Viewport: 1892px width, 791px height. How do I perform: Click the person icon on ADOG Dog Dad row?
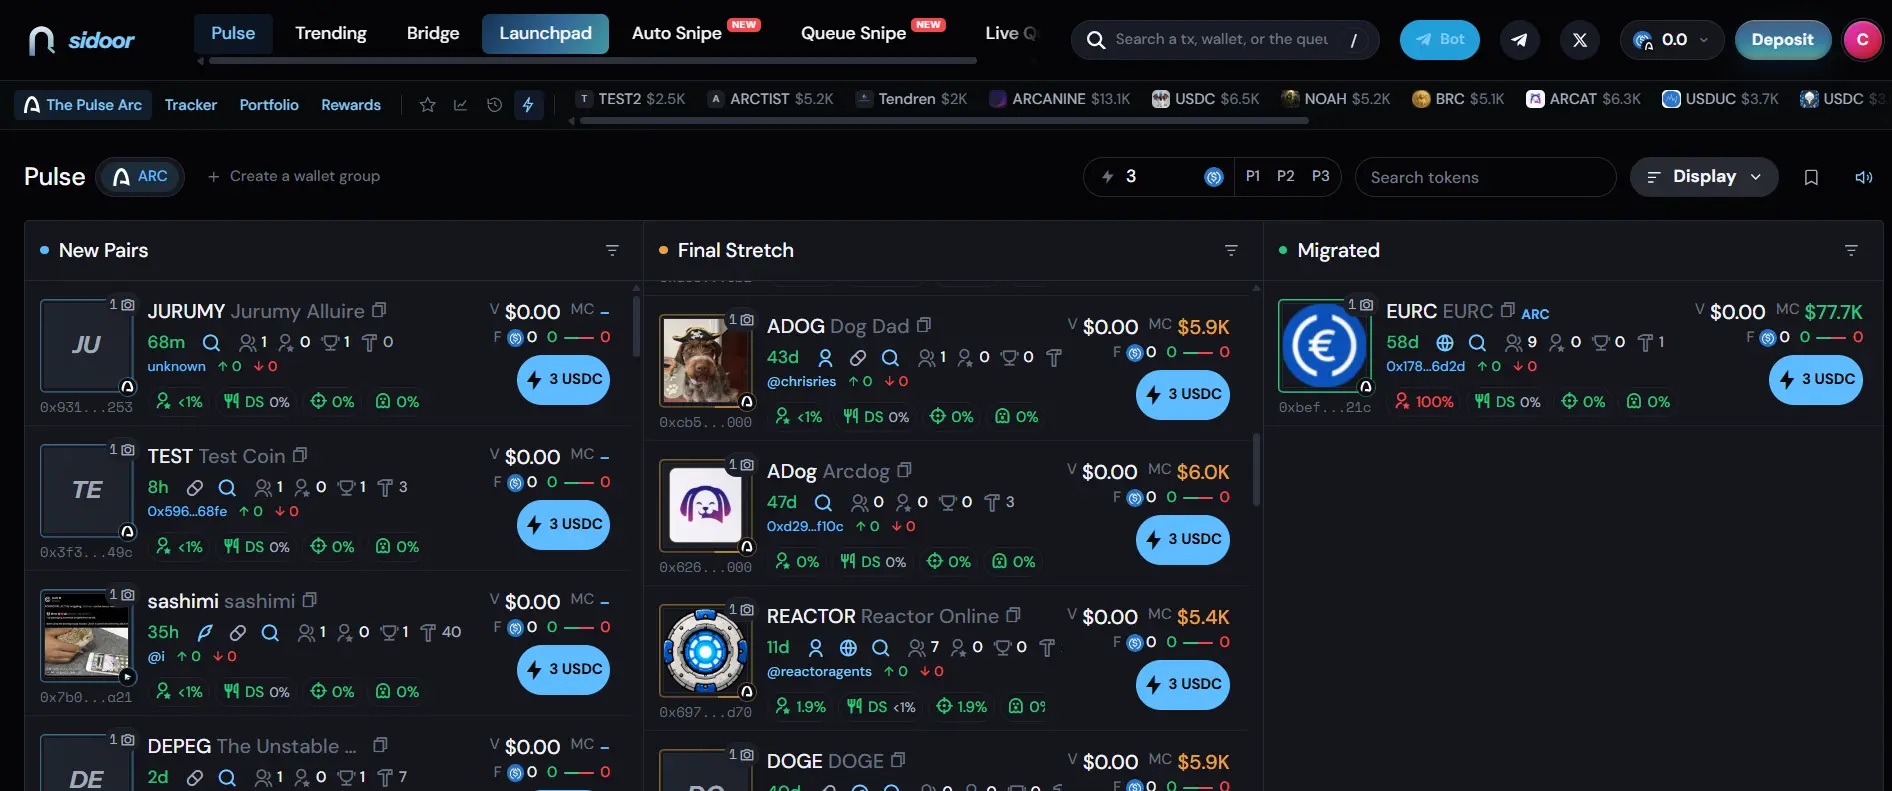tap(825, 357)
